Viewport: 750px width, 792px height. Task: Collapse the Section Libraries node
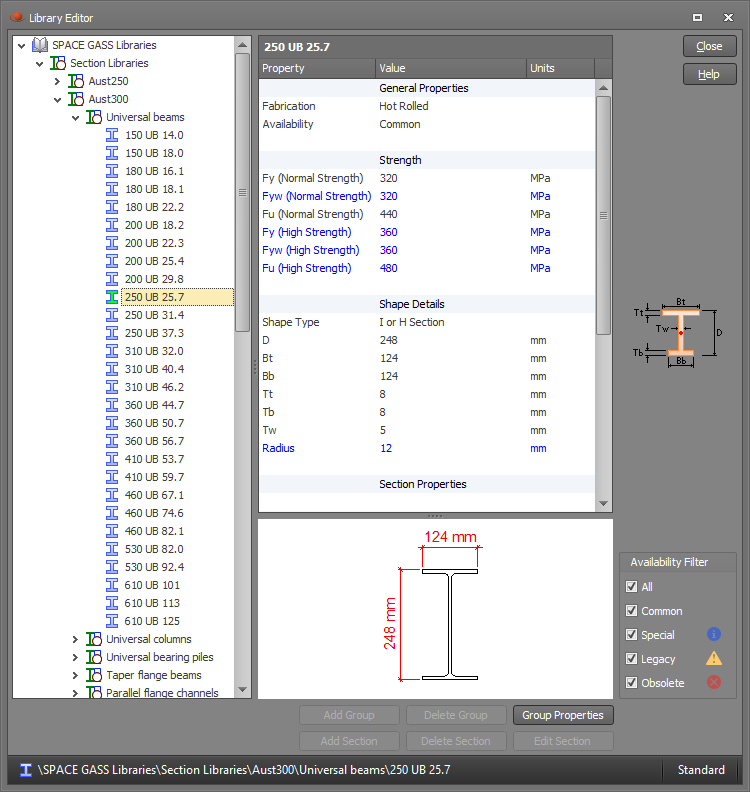coord(39,64)
